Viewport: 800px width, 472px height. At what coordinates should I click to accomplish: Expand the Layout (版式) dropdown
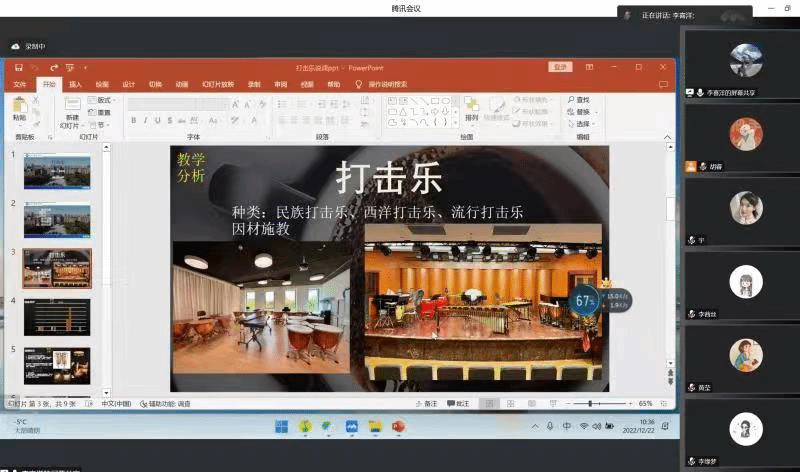102,100
